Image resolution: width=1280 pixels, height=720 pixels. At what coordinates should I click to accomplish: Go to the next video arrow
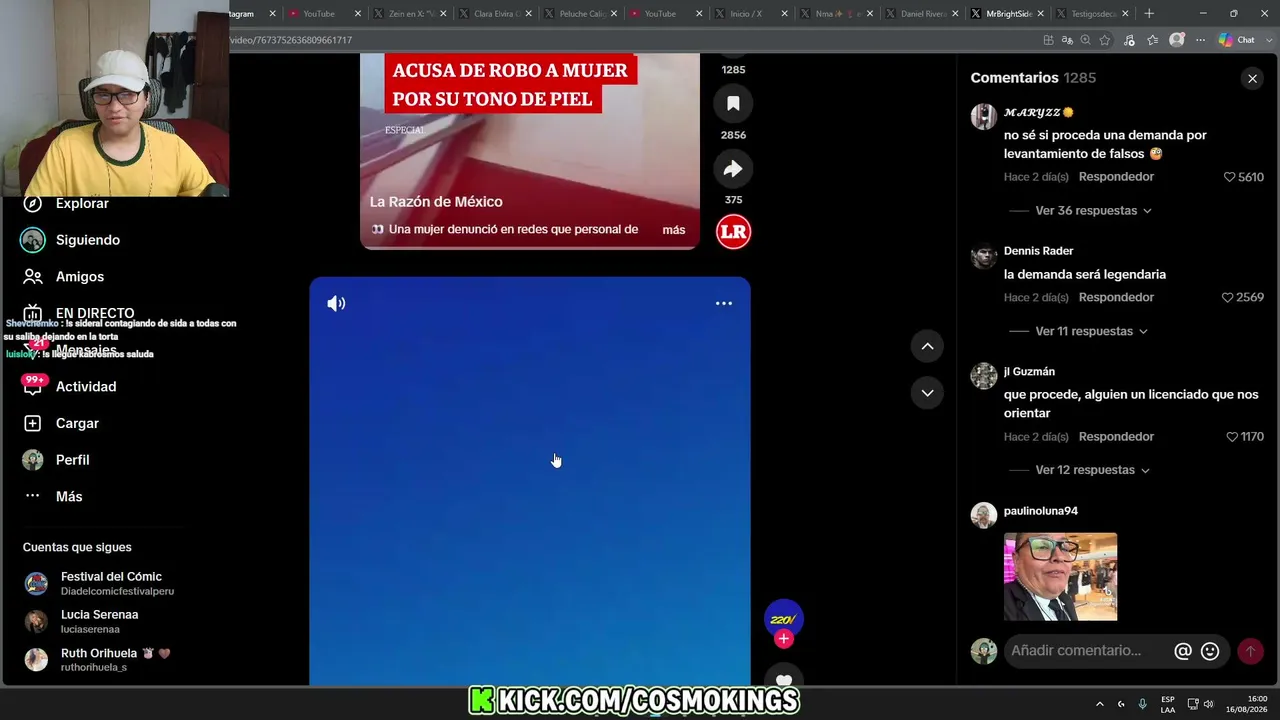point(927,393)
